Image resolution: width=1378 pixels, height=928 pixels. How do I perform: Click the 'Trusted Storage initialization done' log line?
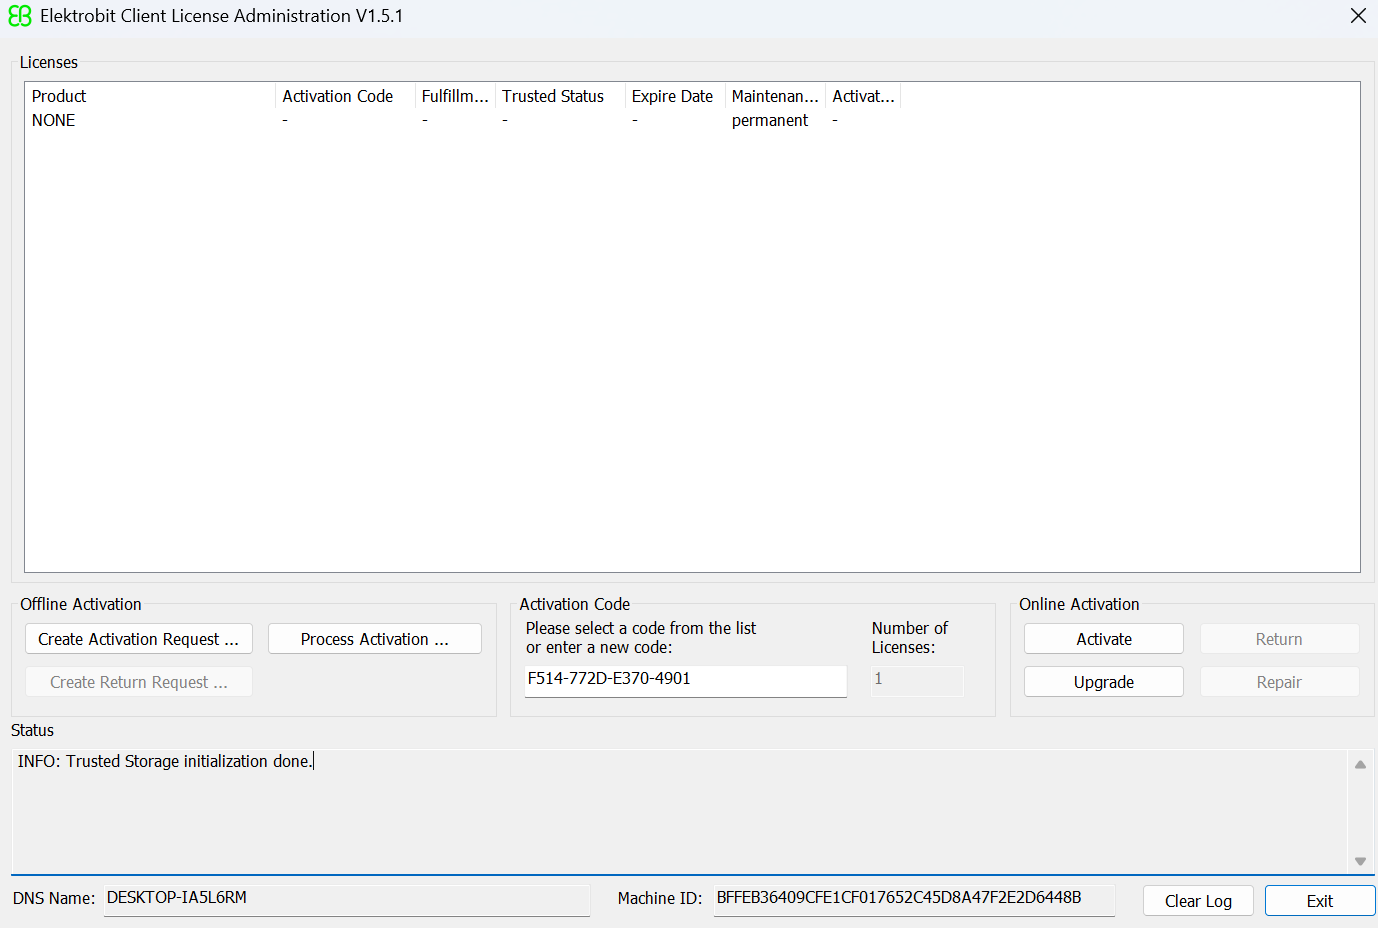165,761
